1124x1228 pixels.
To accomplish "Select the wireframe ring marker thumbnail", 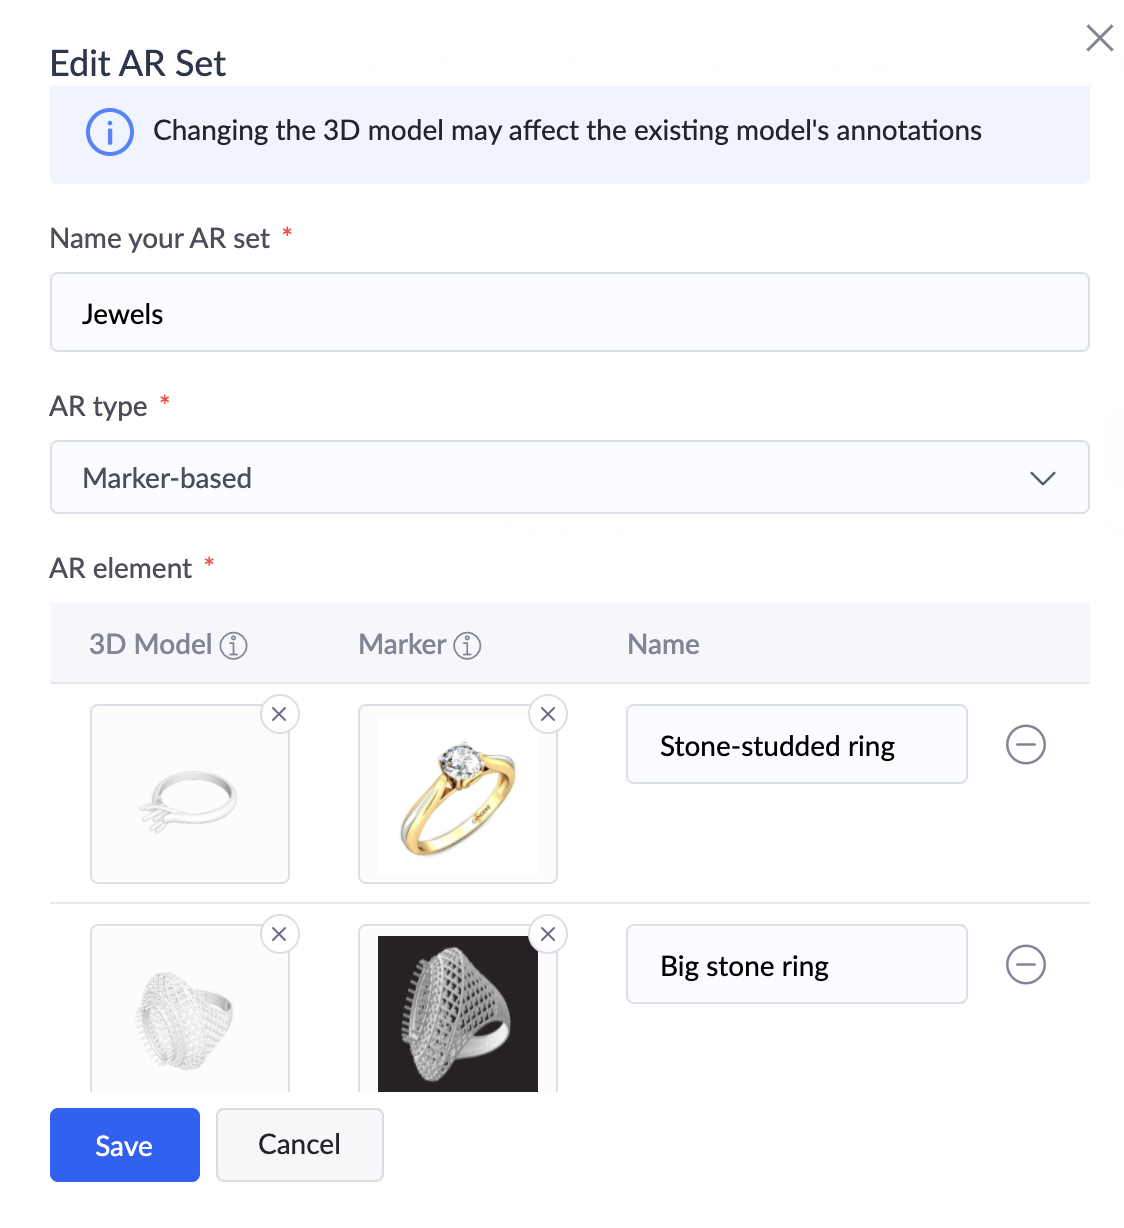I will click(x=458, y=1012).
